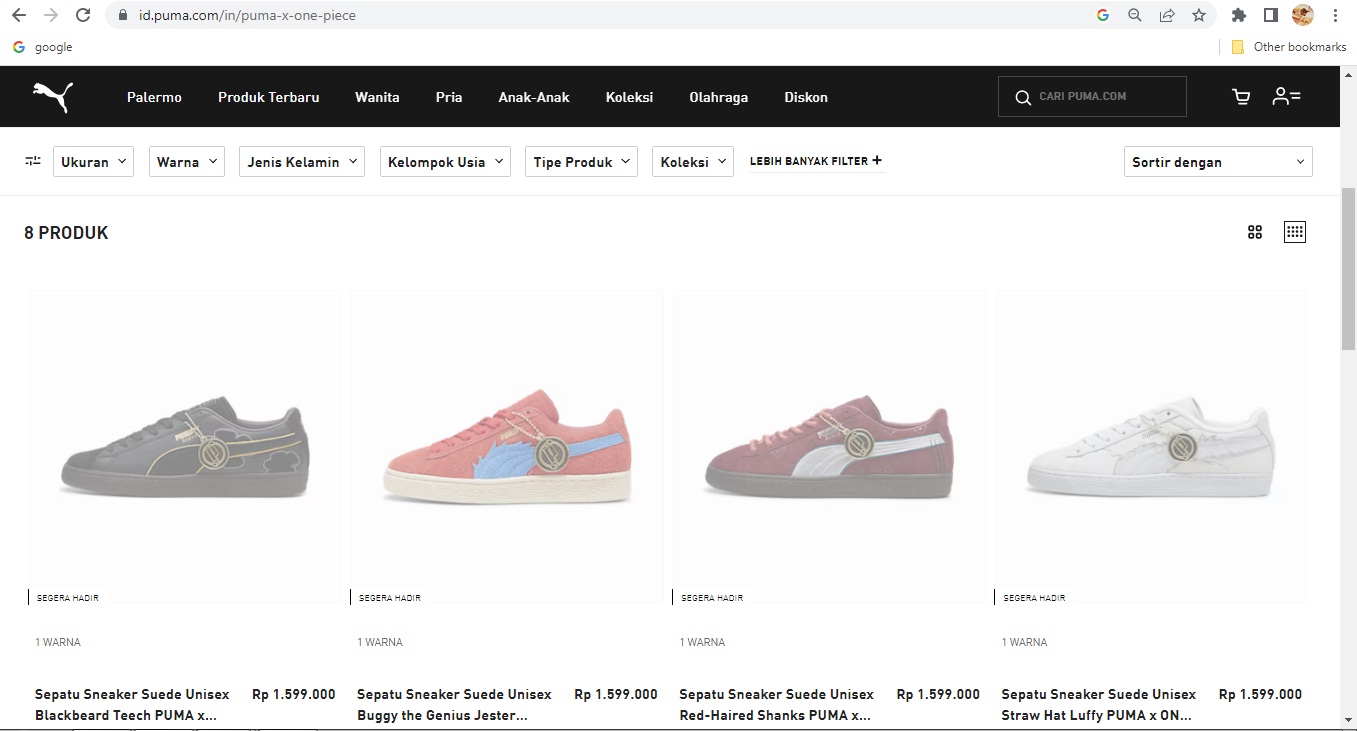Open the shopping cart

click(1241, 96)
